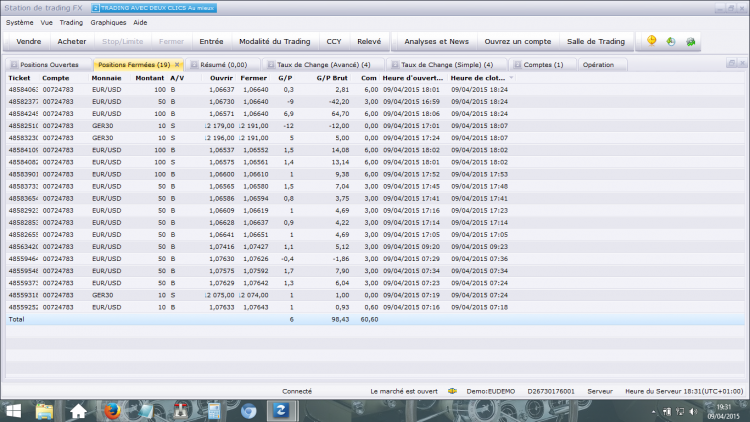Click the yellow clock alert icon
Image resolution: width=750 pixels, height=422 pixels.
tap(651, 41)
